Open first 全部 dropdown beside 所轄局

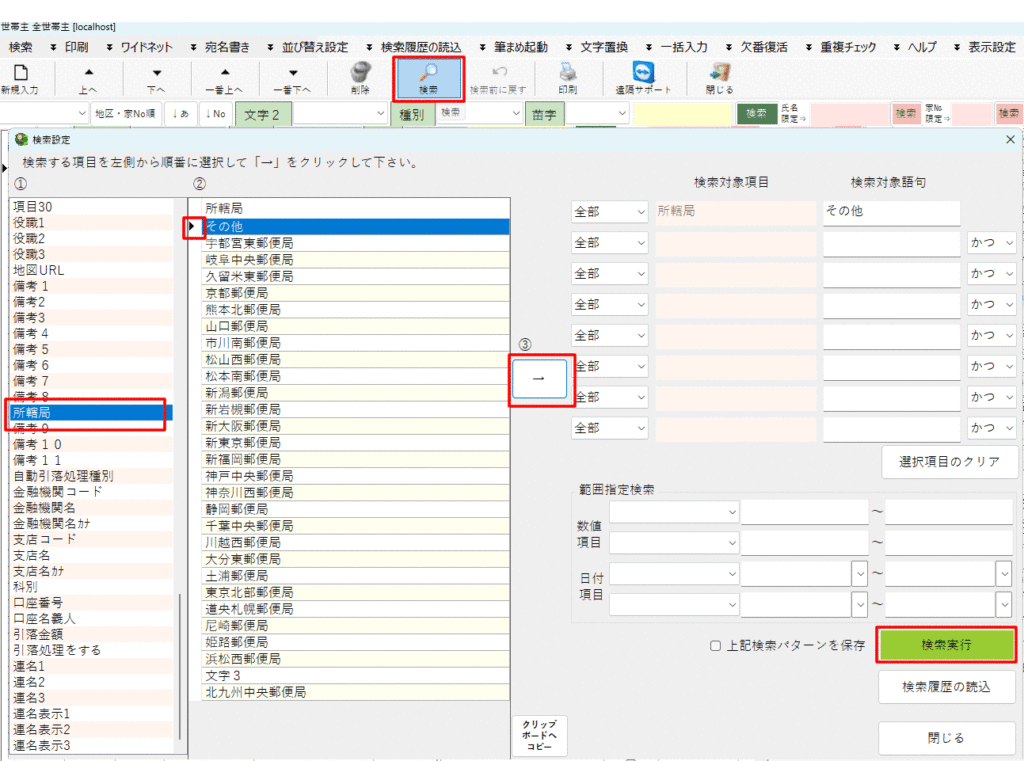609,212
